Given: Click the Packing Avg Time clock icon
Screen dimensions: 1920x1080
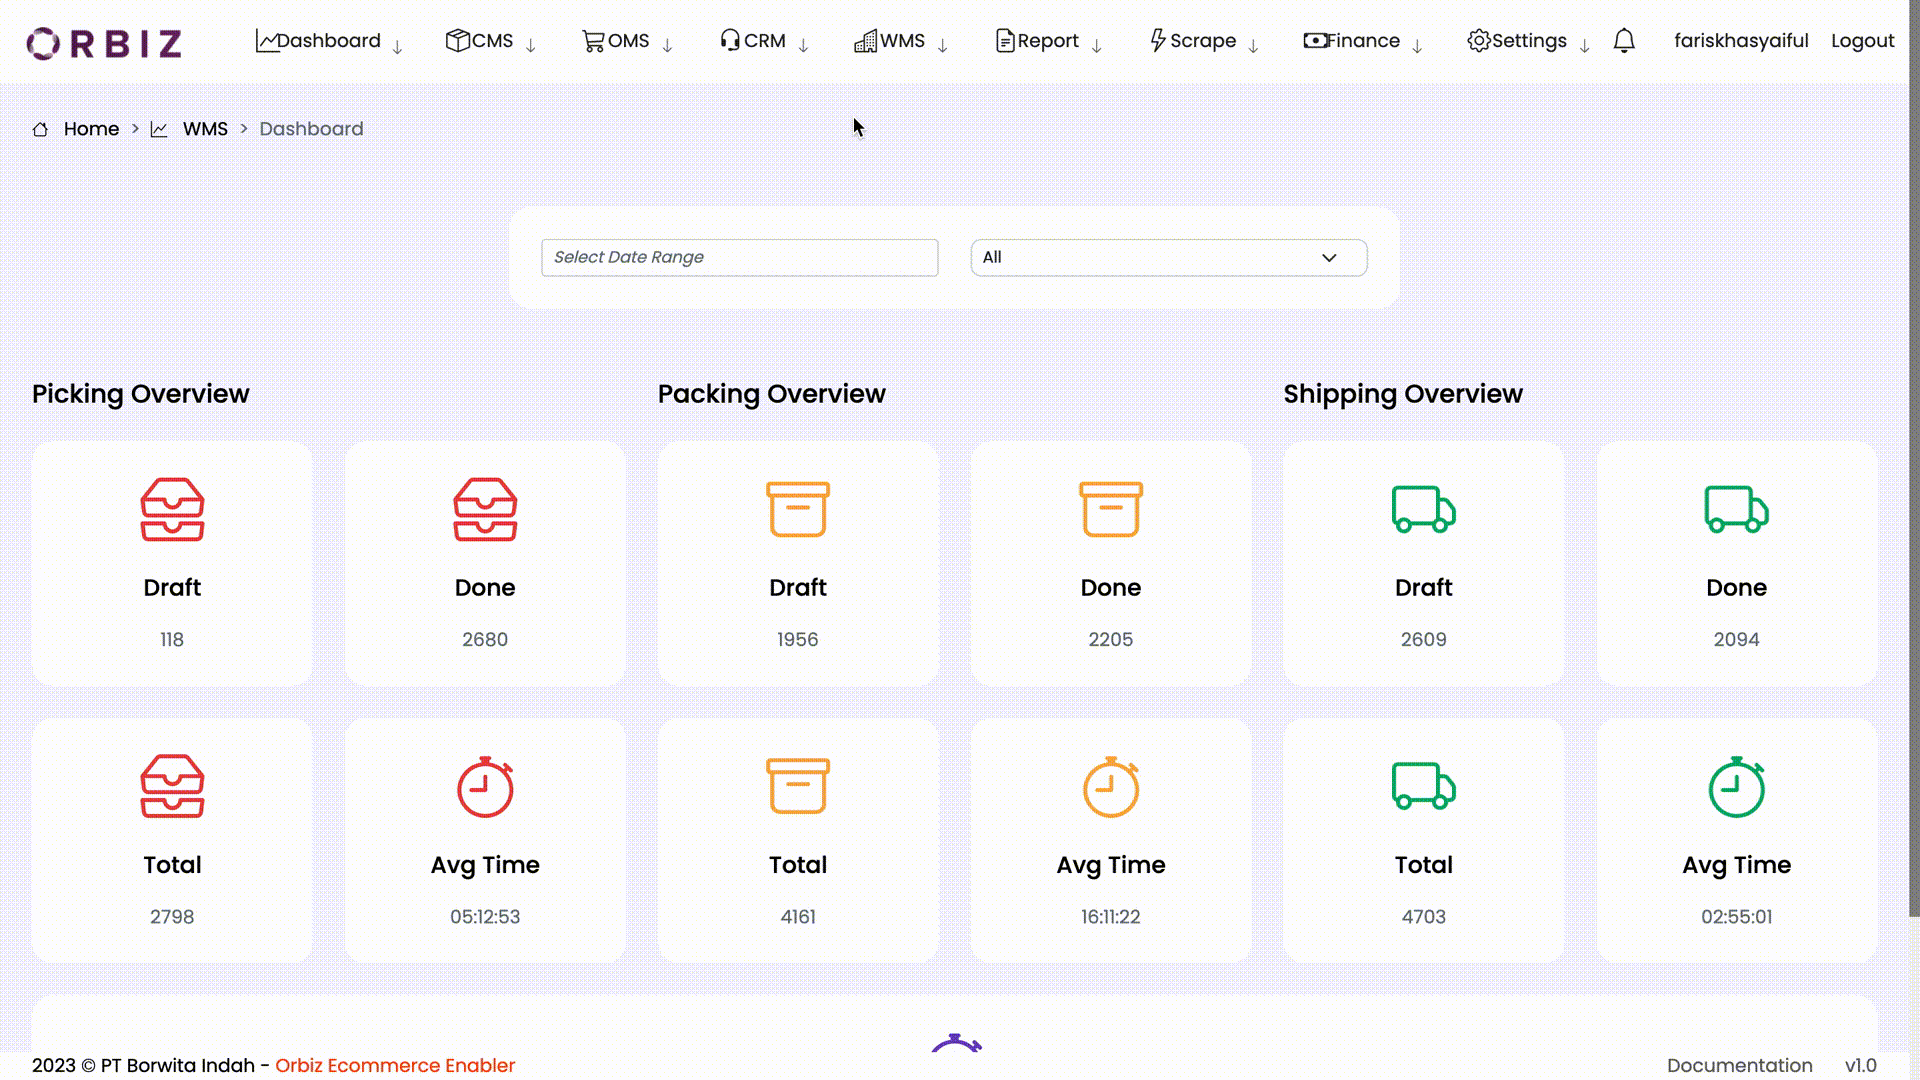Looking at the screenshot, I should pyautogui.click(x=1110, y=787).
